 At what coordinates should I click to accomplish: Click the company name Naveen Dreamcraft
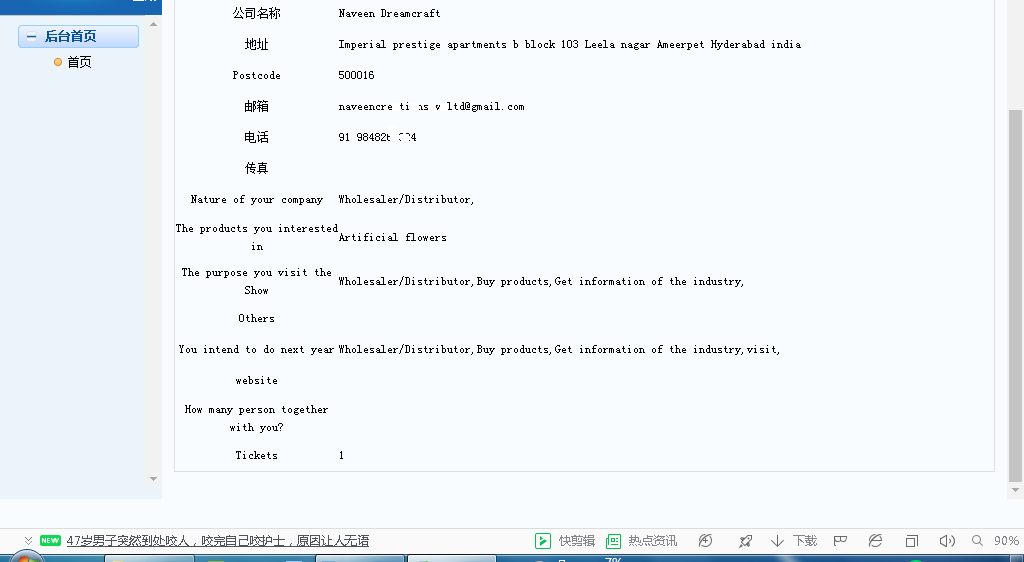(x=389, y=13)
